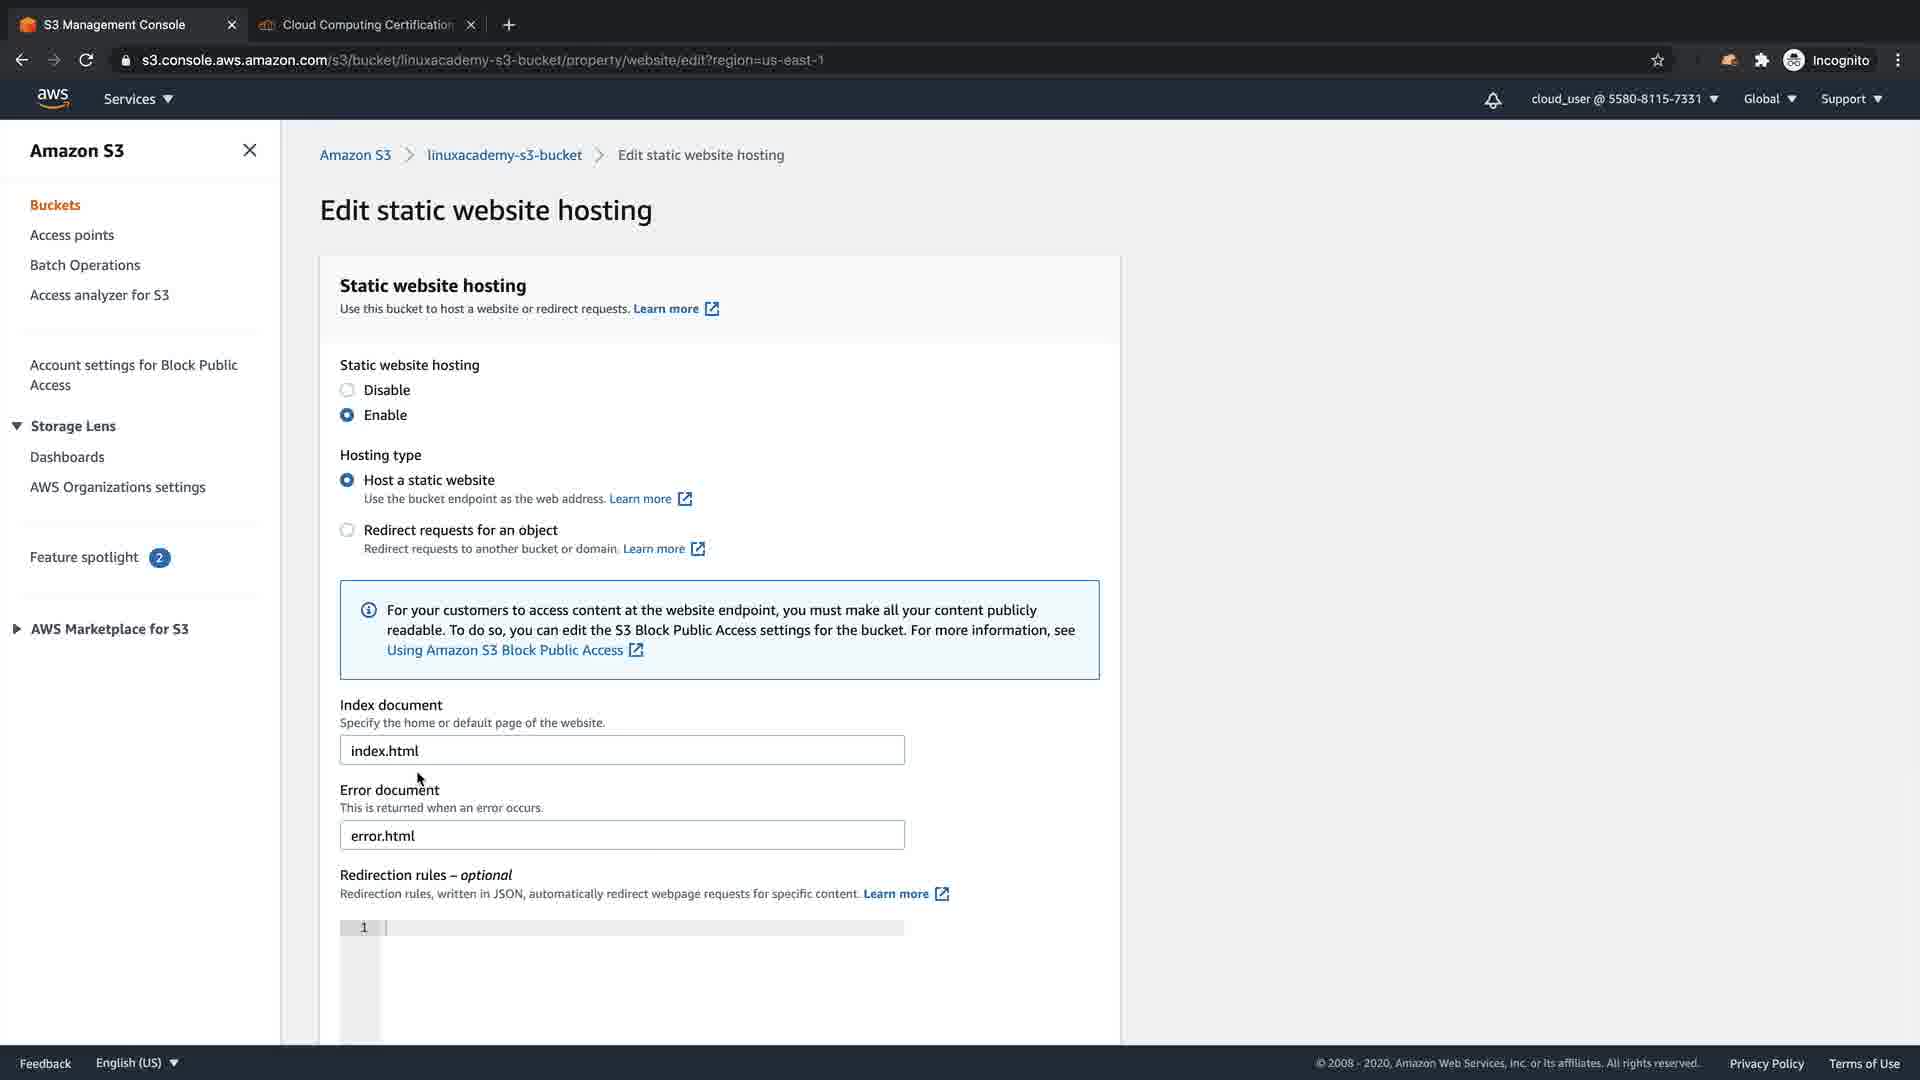Choose Redirect requests for an object
Viewport: 1920px width, 1080px height.
(x=347, y=530)
